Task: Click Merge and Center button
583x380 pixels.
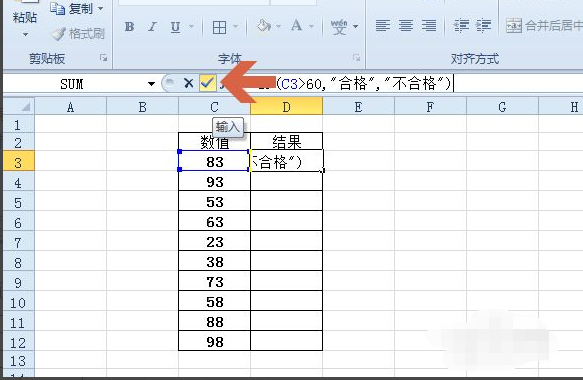Action: point(544,26)
